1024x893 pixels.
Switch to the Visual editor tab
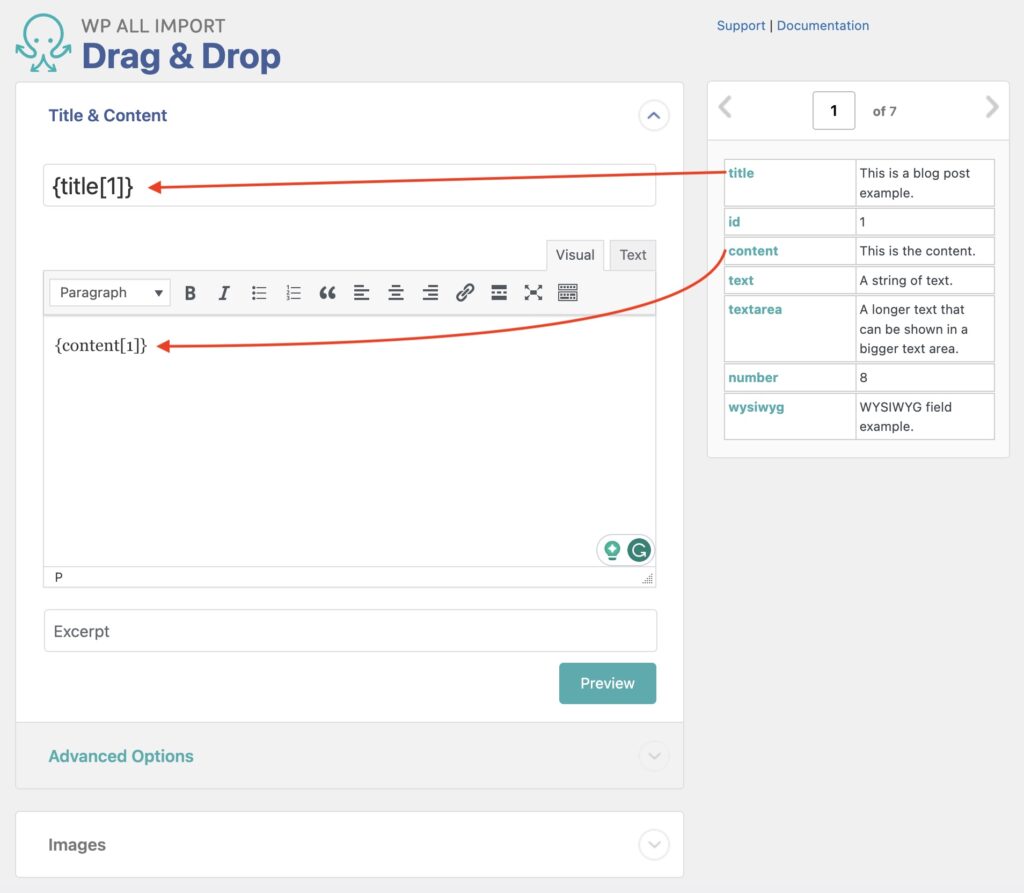[575, 255]
